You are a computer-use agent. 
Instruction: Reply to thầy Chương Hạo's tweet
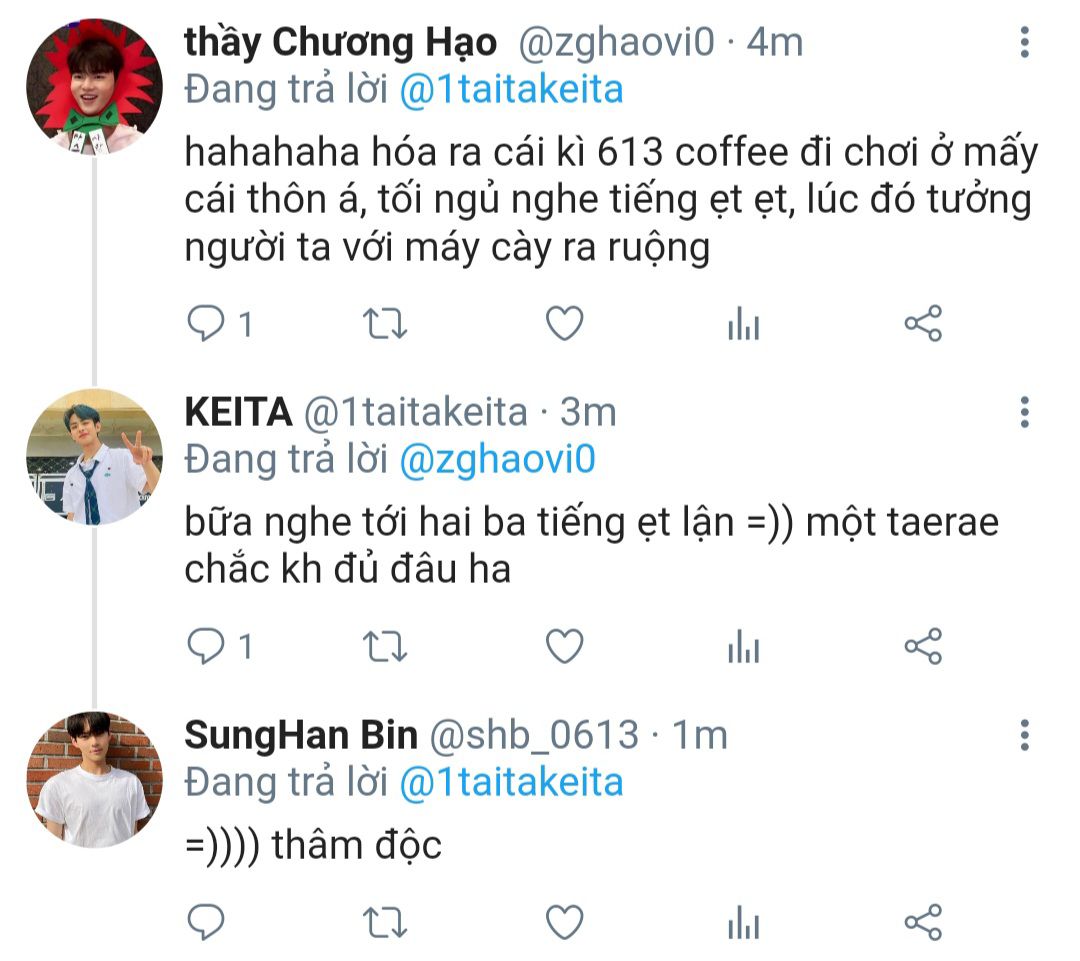206,323
